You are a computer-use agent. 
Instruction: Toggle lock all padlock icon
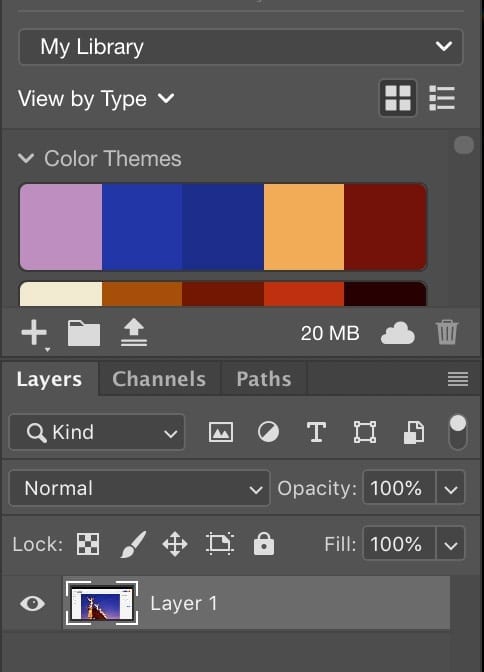coord(264,544)
